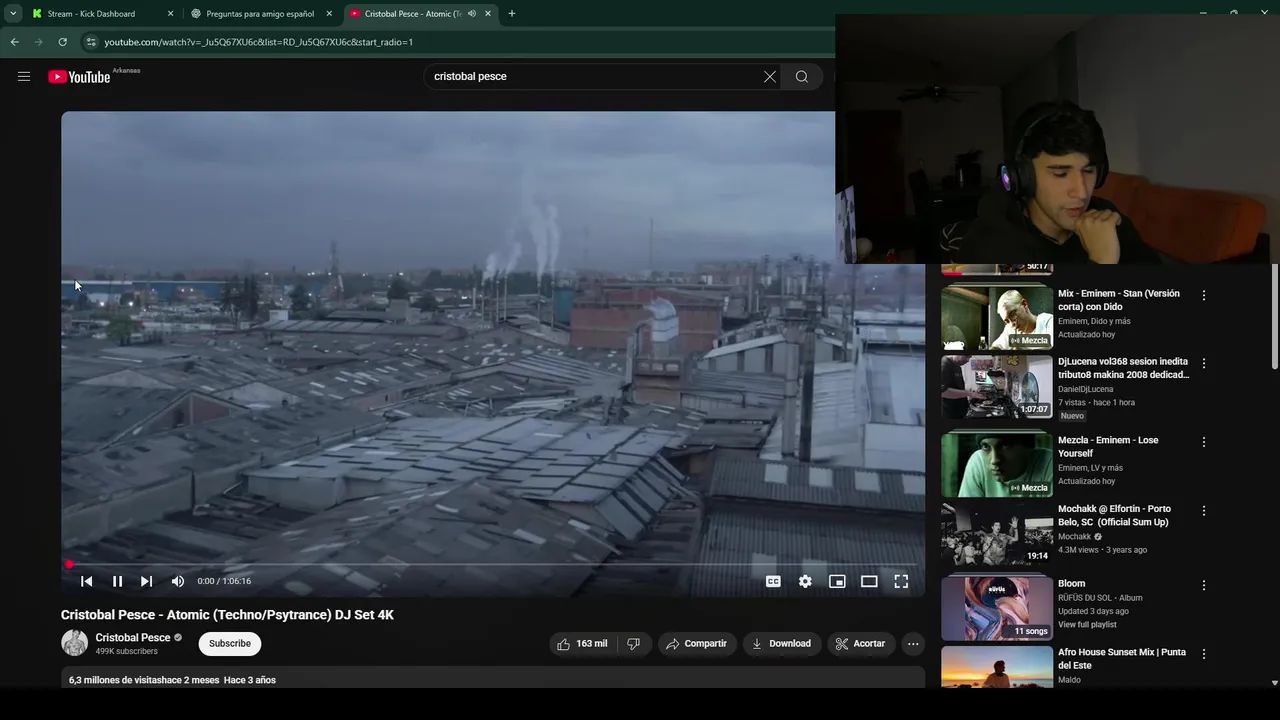Open Acortar clip tool
1280x720 pixels.
860,644
